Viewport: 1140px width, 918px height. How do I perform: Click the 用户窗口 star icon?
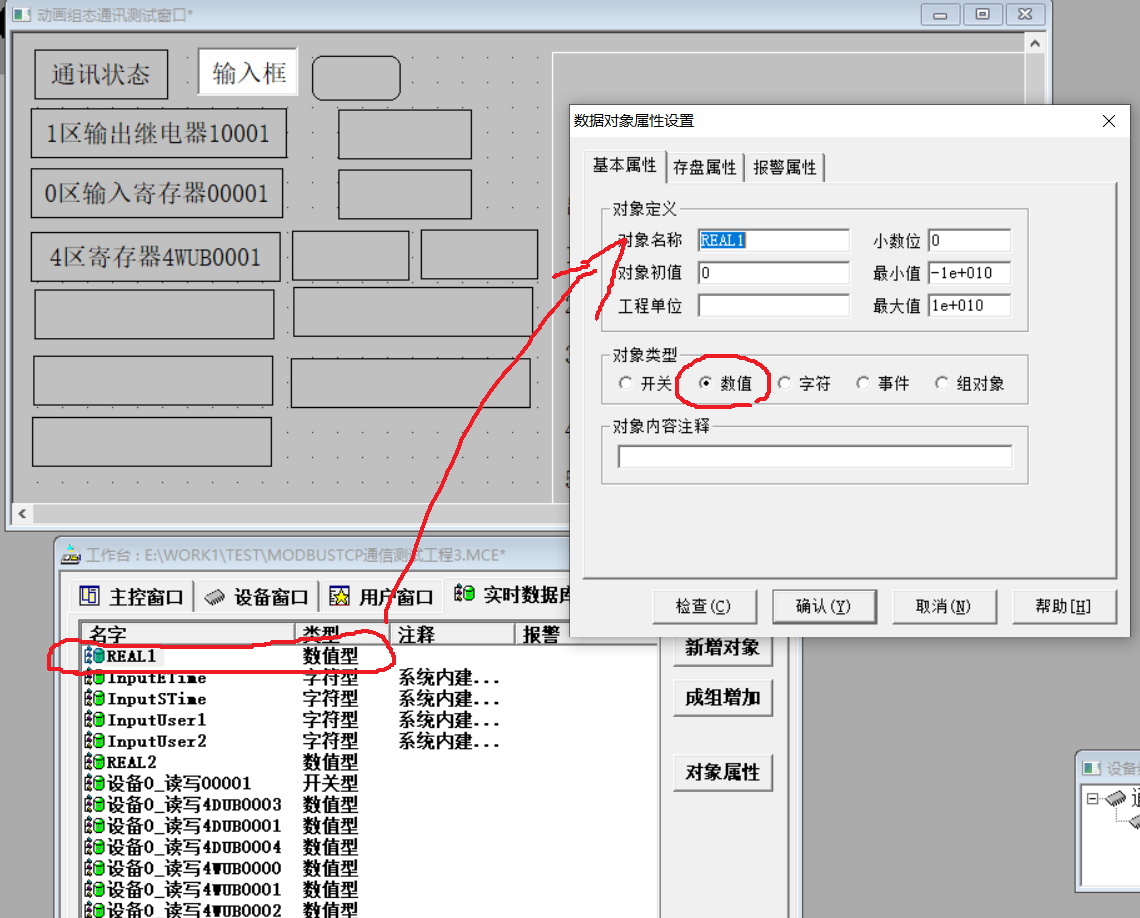coord(339,597)
